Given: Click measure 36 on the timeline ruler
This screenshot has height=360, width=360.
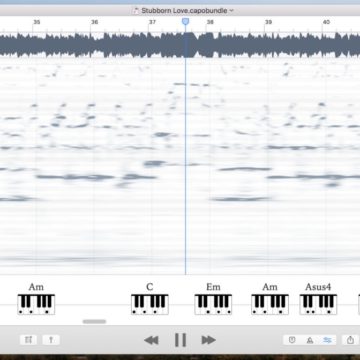Looking at the screenshot, I should 95,22.
